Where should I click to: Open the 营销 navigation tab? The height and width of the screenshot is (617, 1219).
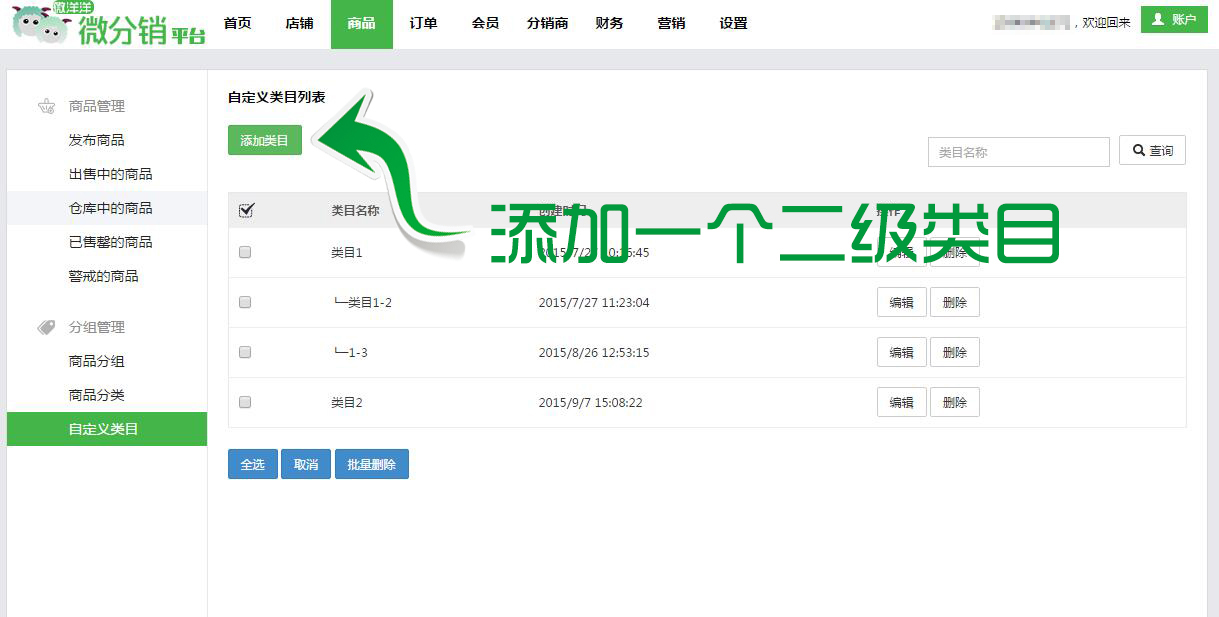[671, 24]
